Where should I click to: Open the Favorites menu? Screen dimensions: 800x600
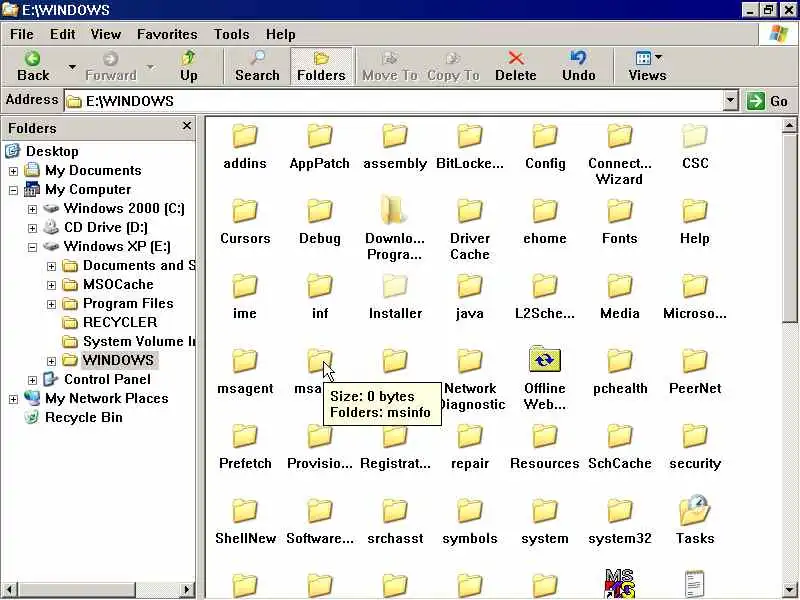pos(167,34)
